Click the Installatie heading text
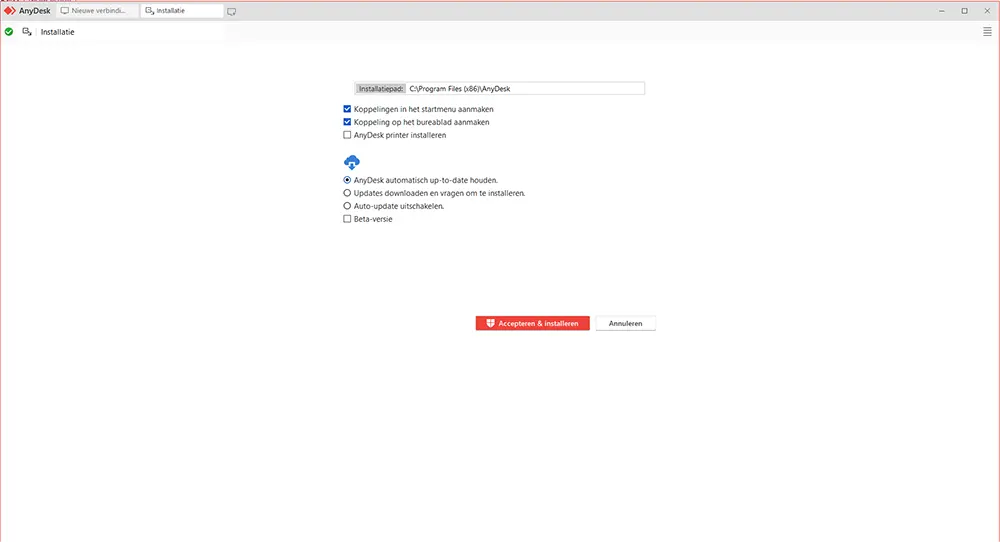The image size is (1000, 542). click(x=57, y=32)
